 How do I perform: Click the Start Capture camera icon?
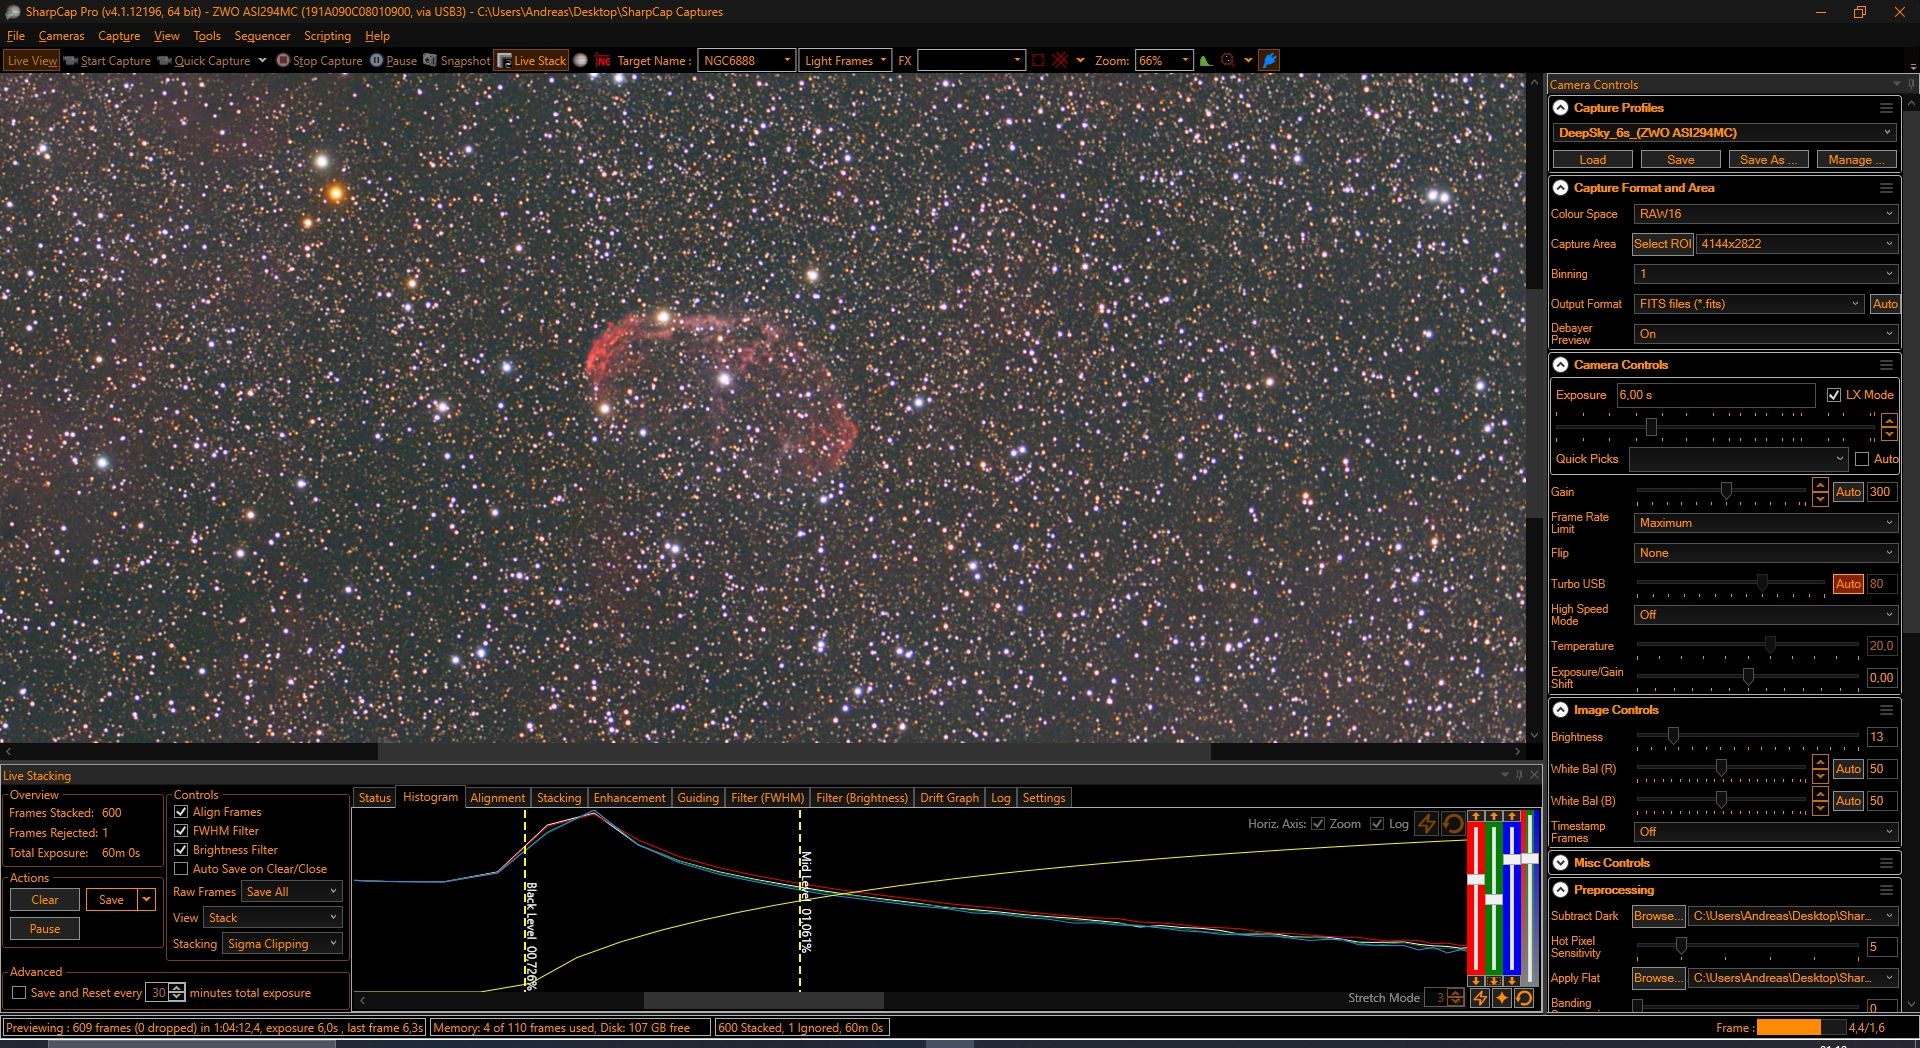click(x=71, y=60)
